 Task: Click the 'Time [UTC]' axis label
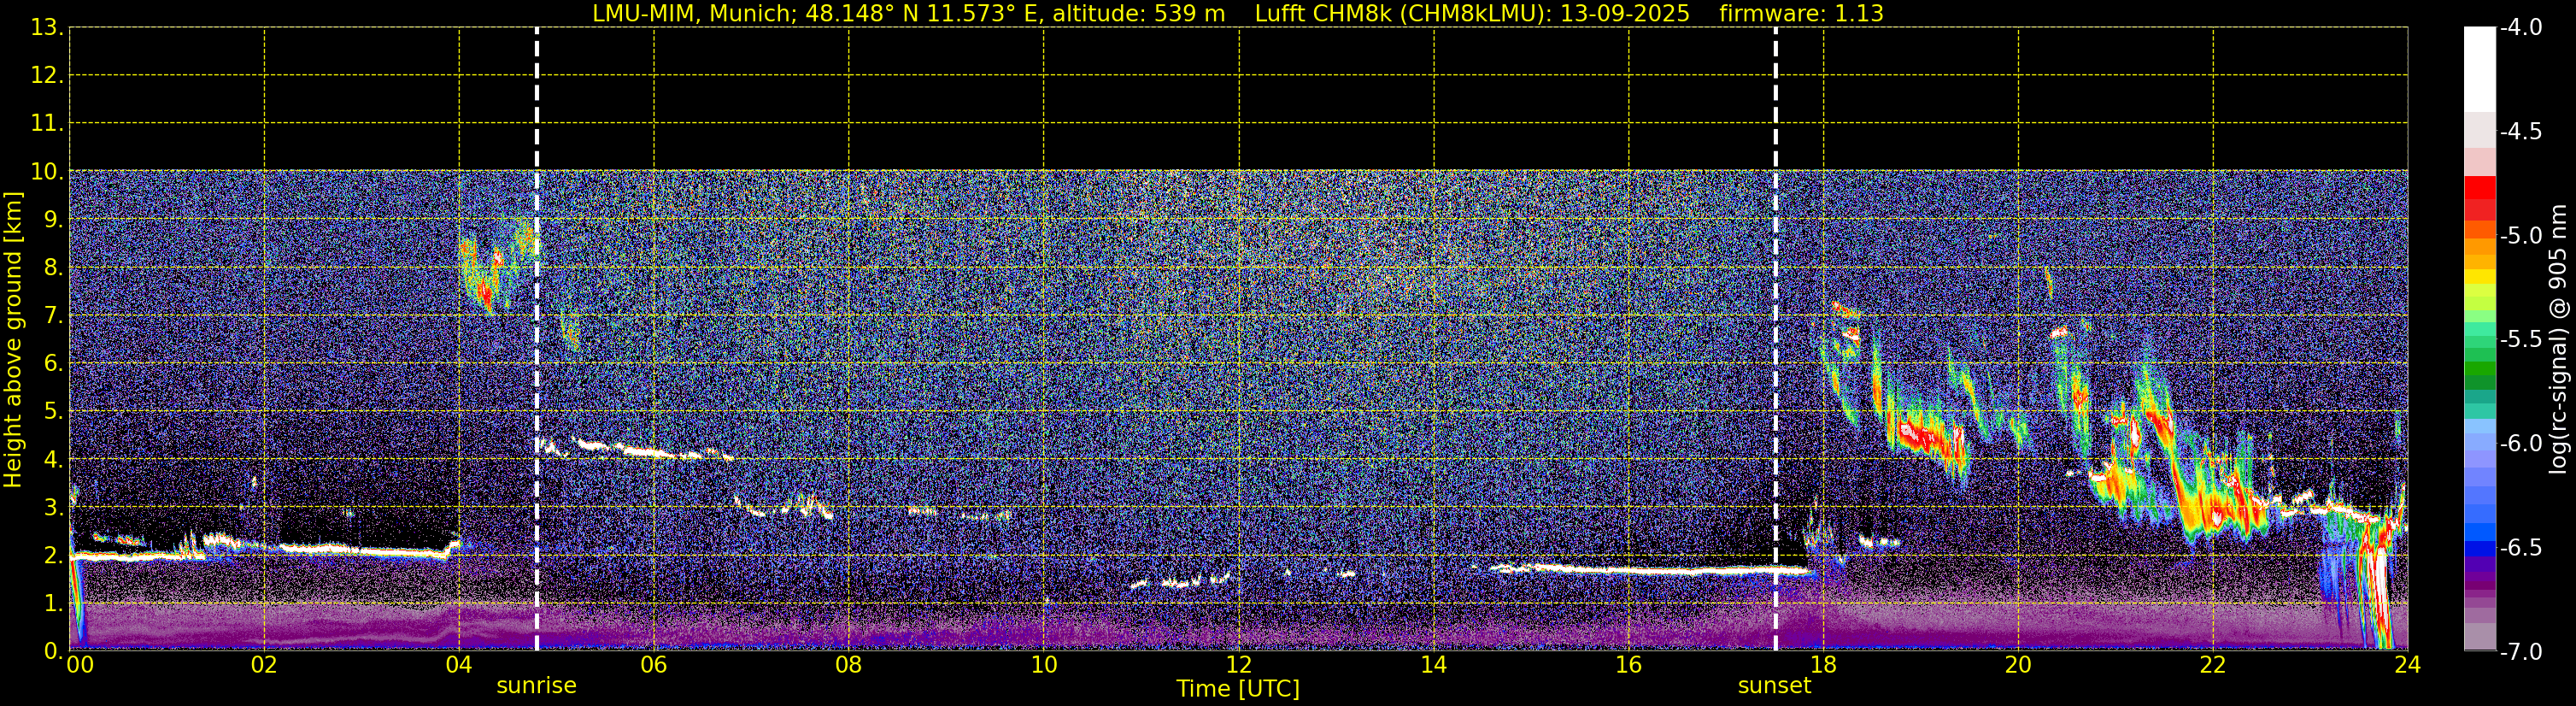pos(1238,689)
